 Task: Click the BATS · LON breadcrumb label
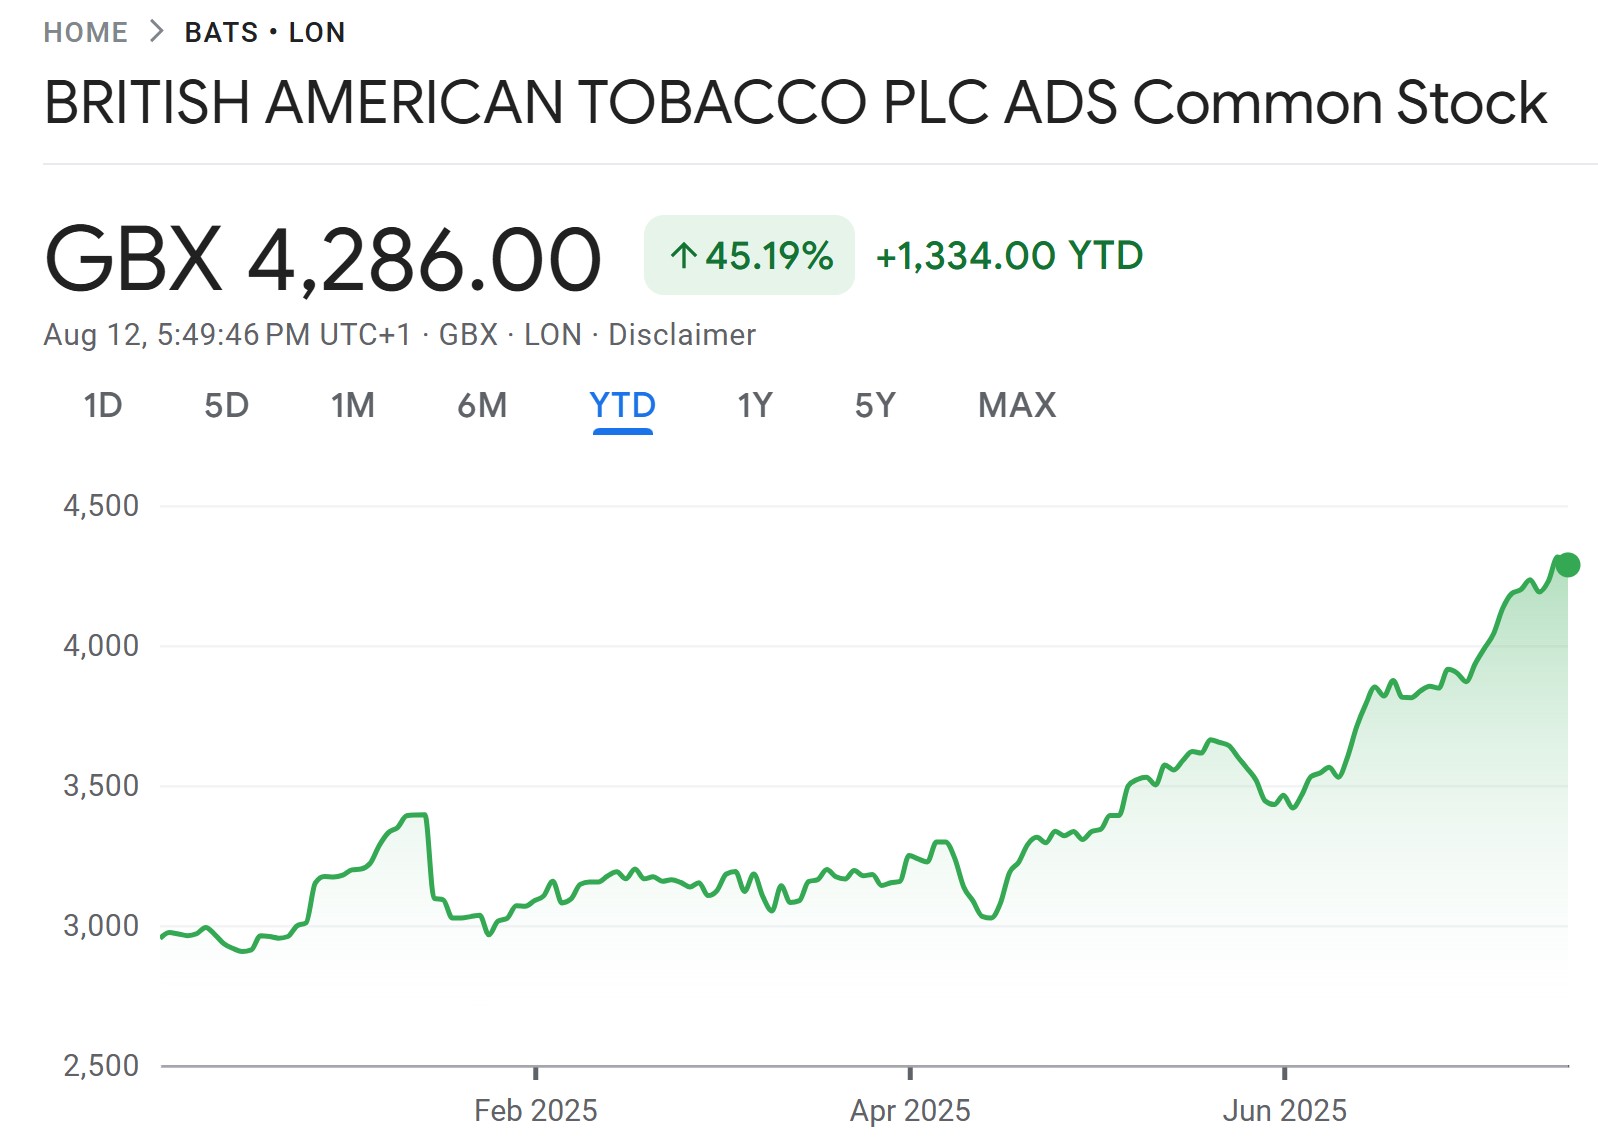pos(264,31)
